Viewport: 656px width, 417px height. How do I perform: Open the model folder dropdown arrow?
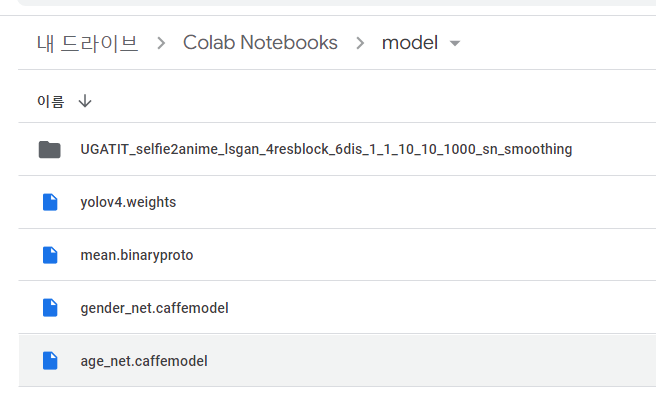tap(455, 43)
